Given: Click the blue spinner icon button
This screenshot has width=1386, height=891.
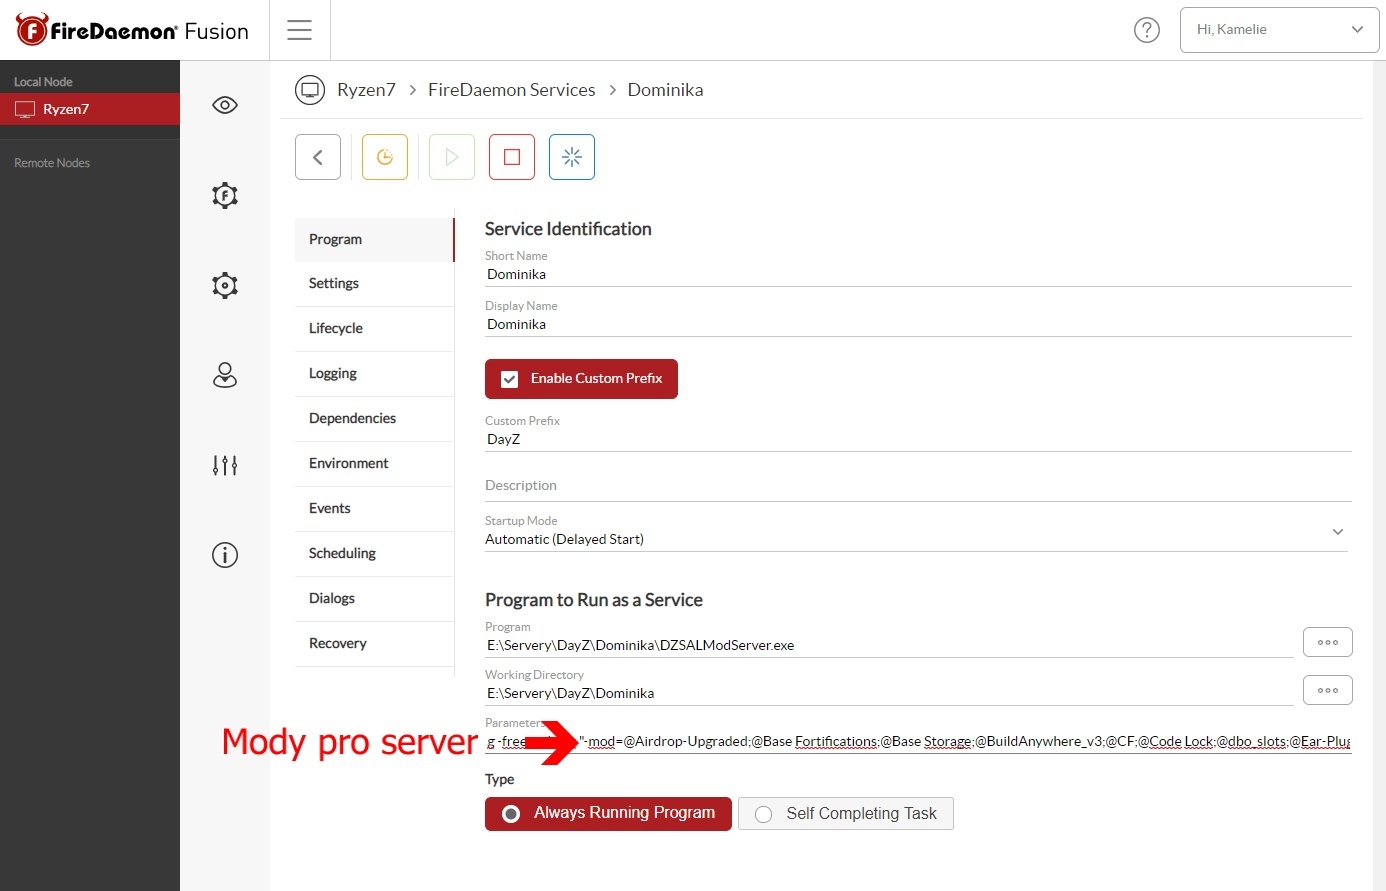Looking at the screenshot, I should pyautogui.click(x=572, y=157).
